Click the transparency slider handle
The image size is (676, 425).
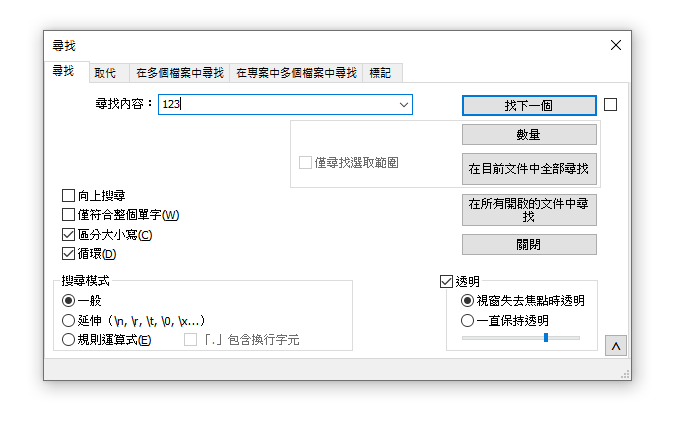546,338
